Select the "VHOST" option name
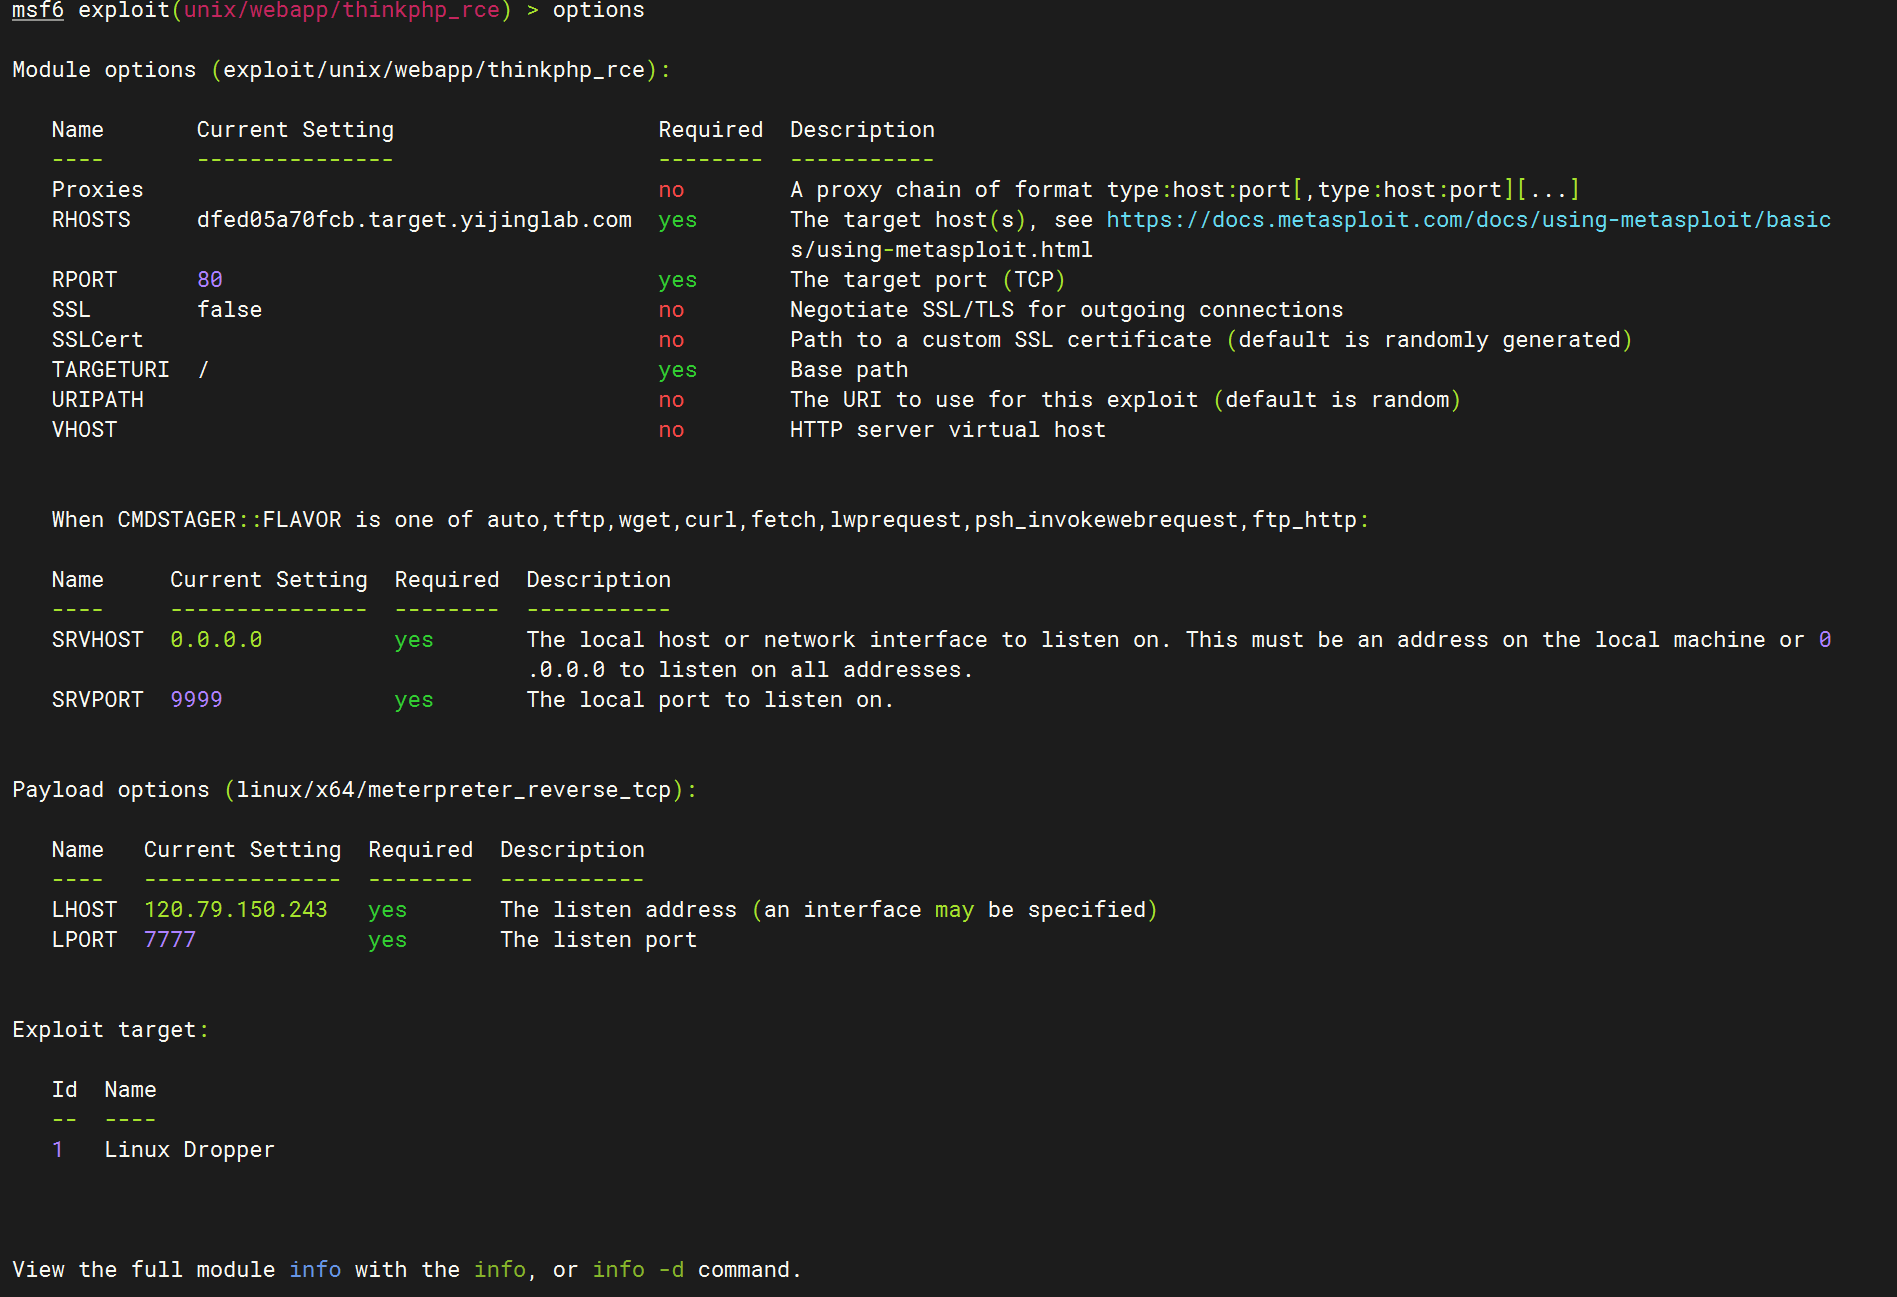Image resolution: width=1897 pixels, height=1297 pixels. point(85,430)
